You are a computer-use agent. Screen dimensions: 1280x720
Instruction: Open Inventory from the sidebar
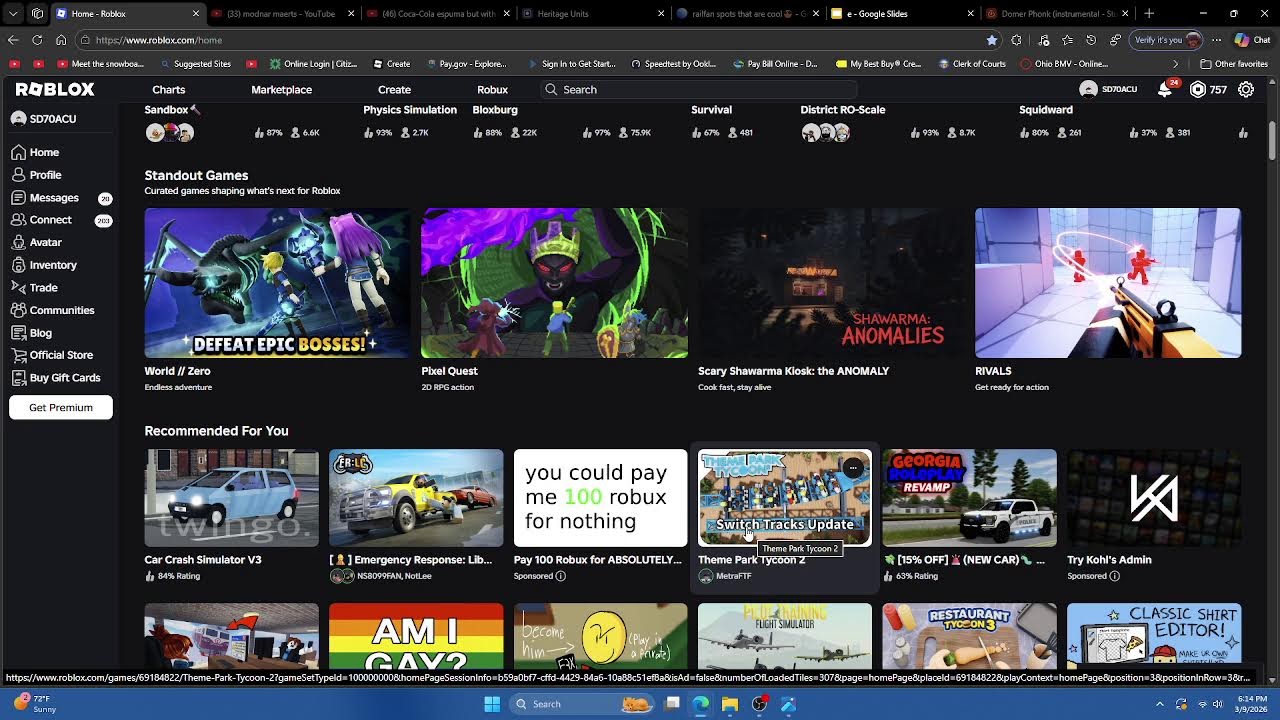(44, 265)
